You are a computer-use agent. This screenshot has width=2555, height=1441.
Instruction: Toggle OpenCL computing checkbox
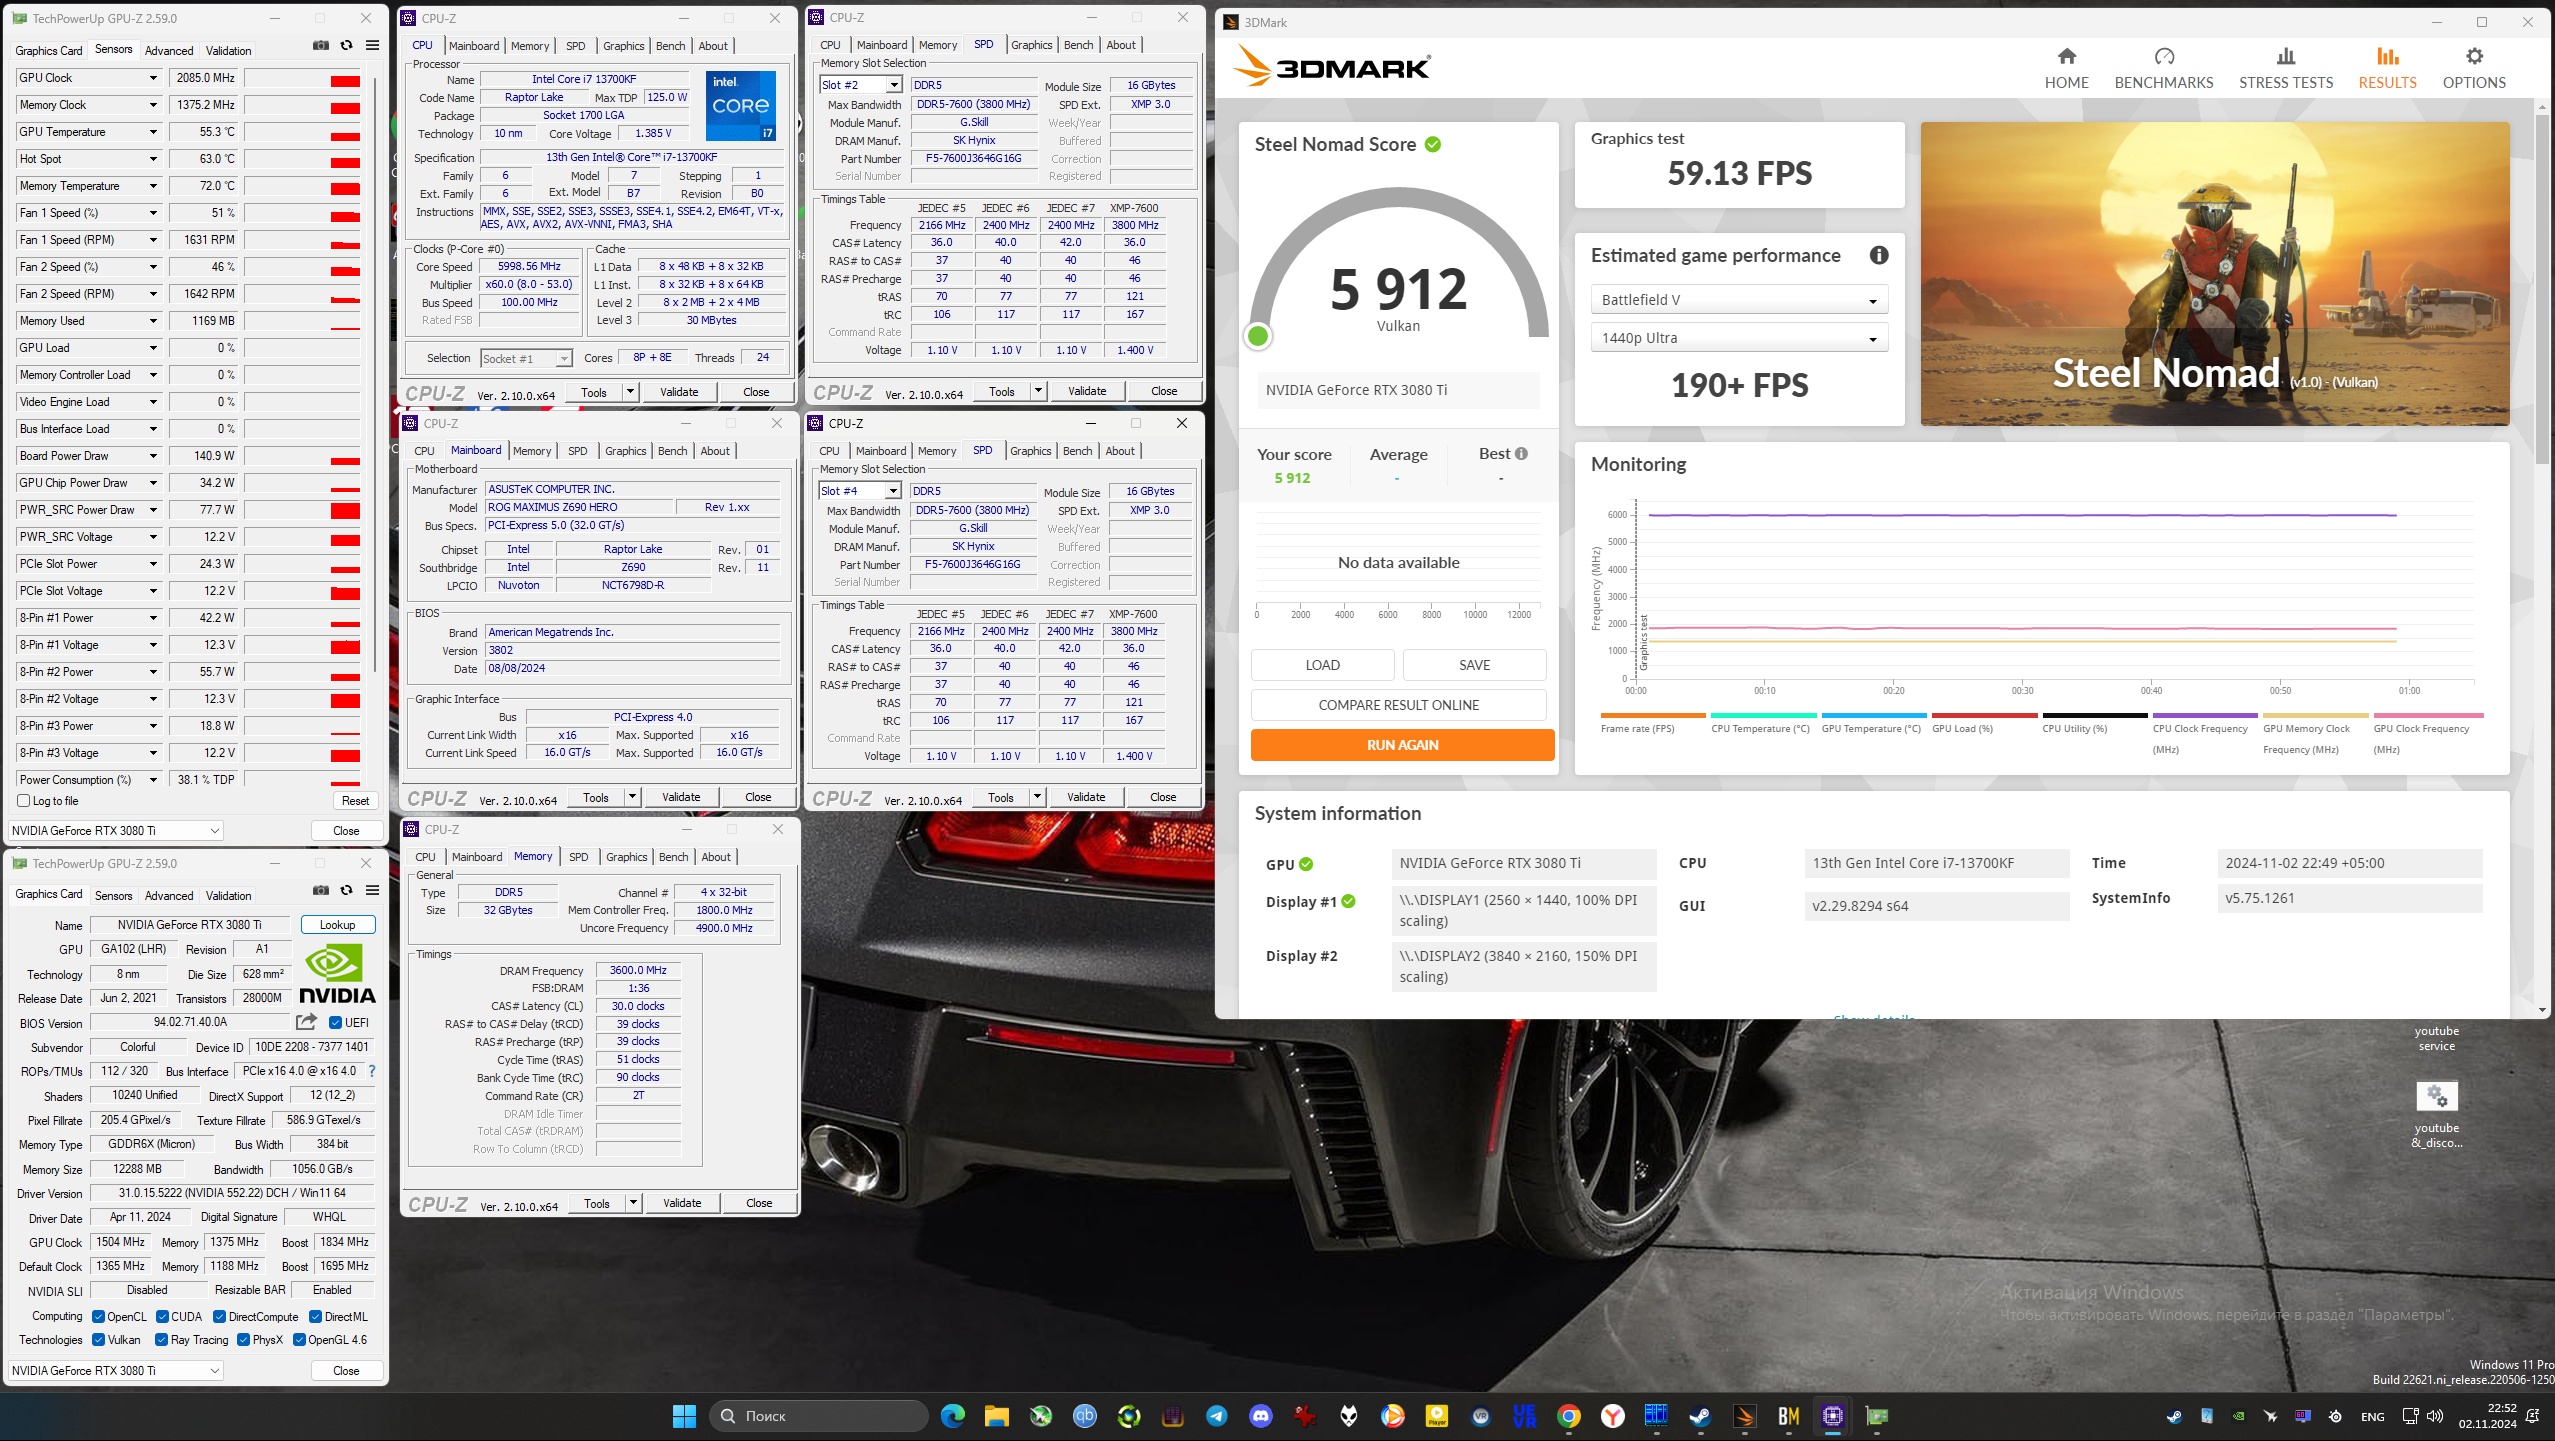[x=98, y=1316]
